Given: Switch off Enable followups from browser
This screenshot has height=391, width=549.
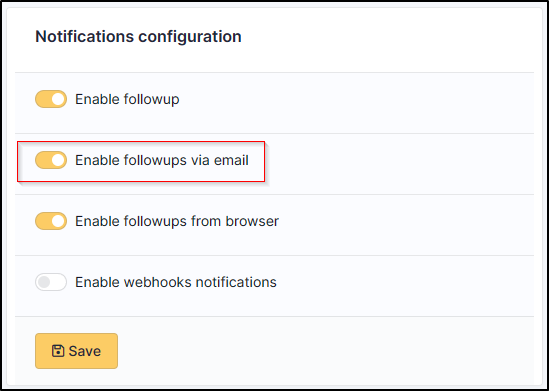Looking at the screenshot, I should pyautogui.click(x=51, y=221).
